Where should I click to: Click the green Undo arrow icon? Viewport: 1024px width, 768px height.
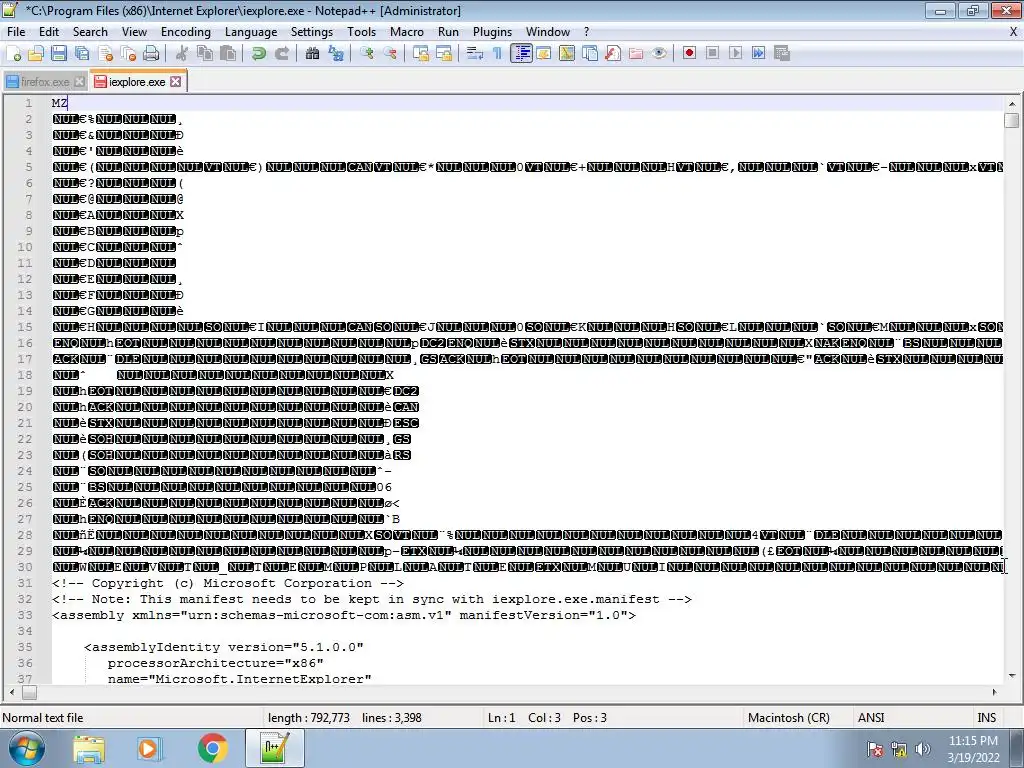point(259,54)
